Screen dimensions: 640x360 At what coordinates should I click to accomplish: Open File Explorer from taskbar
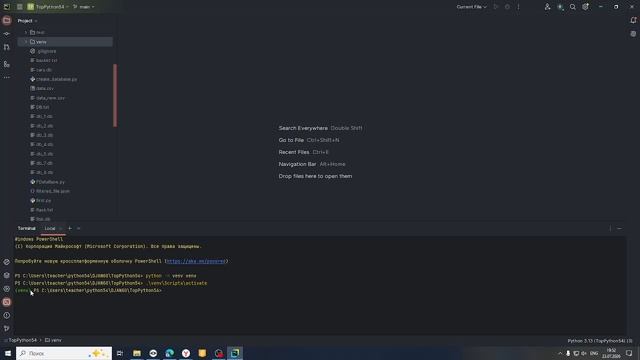137,353
